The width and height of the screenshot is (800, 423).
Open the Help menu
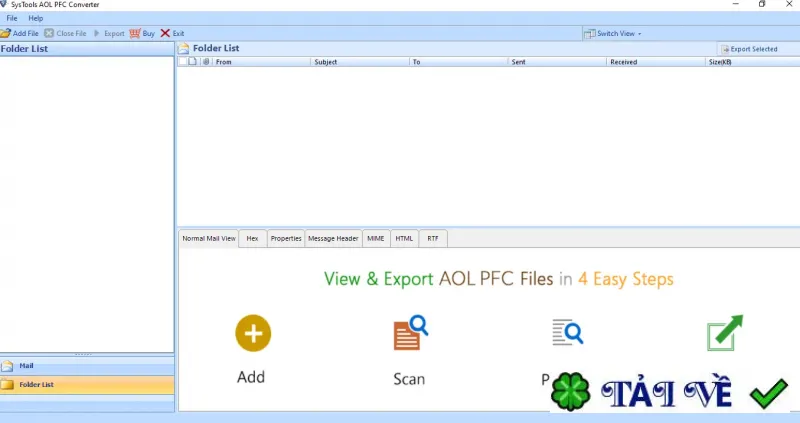coord(36,18)
